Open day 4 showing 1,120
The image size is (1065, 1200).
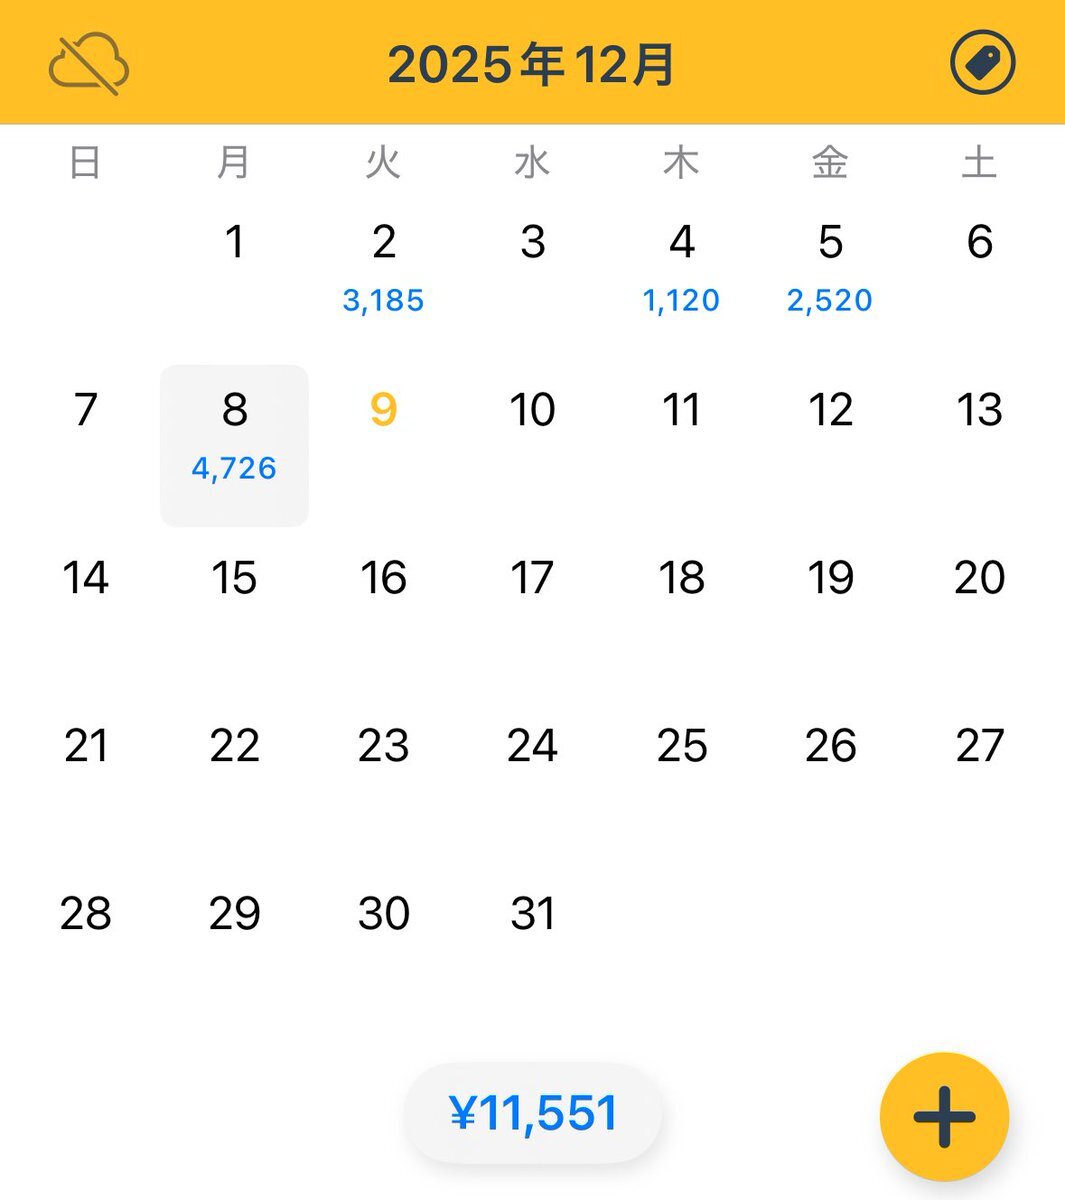coord(681,268)
